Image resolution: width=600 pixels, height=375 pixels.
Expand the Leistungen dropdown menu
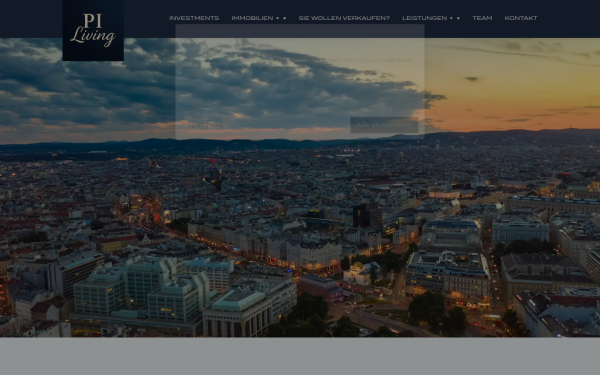point(431,18)
